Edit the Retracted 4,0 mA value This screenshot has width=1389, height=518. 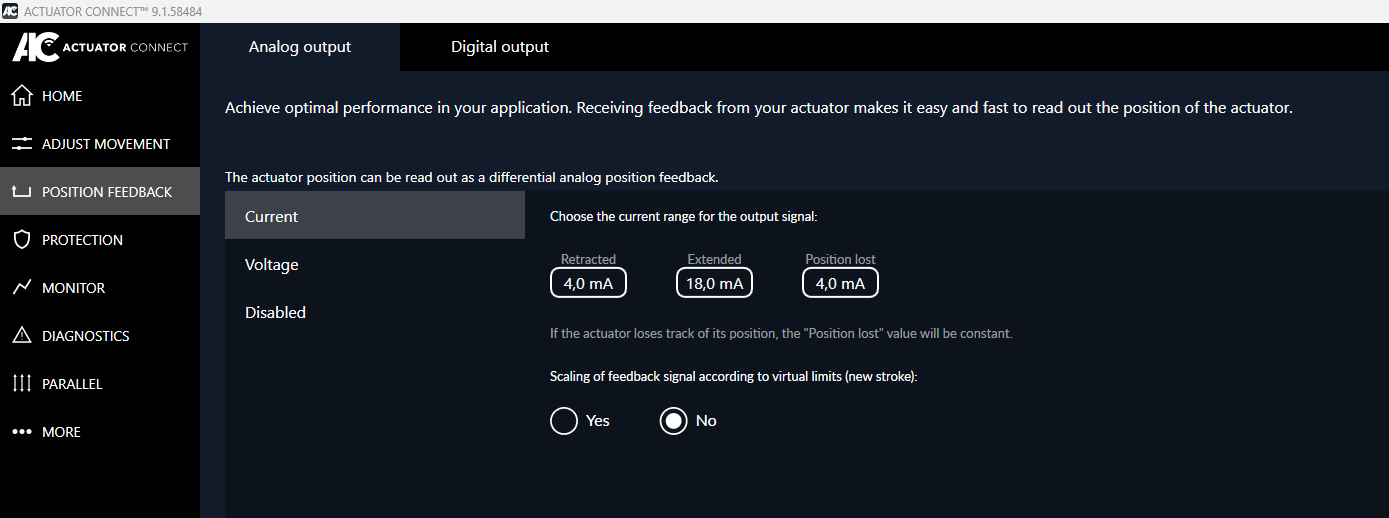coord(588,283)
